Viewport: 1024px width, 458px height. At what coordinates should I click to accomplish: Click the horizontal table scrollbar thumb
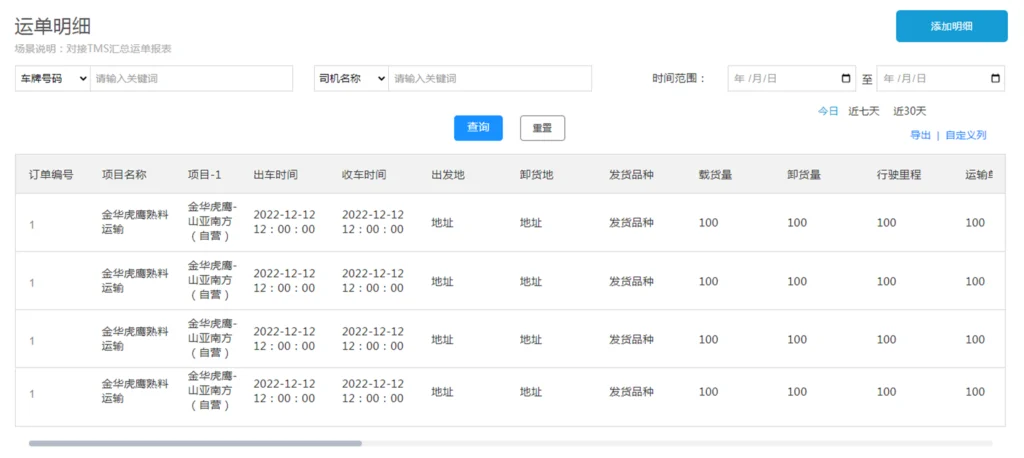tap(195, 443)
